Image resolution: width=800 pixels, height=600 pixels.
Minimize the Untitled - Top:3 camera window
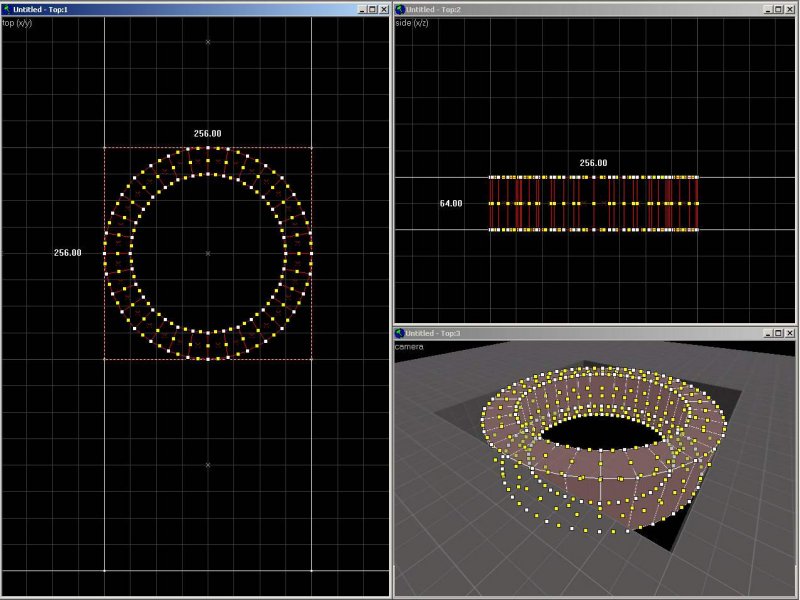coord(767,332)
